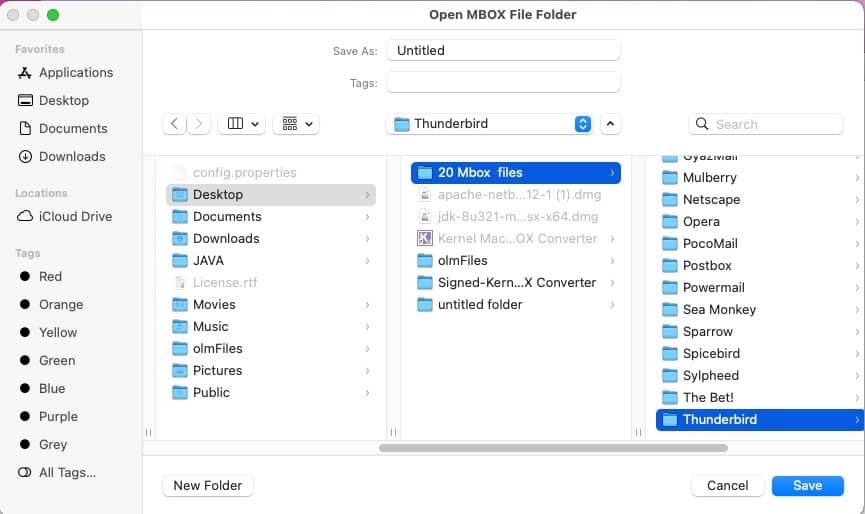Expand chevron beside Public folder row
The height and width of the screenshot is (514, 865).
point(367,393)
